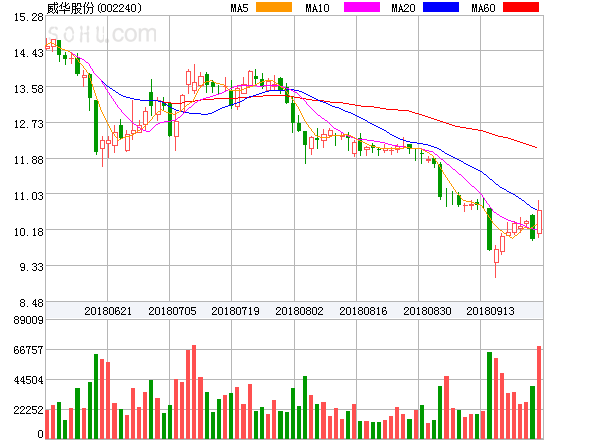Click the 20180621 date label
Image resolution: width=600 pixels, height=440 pixels.
pyautogui.click(x=108, y=311)
